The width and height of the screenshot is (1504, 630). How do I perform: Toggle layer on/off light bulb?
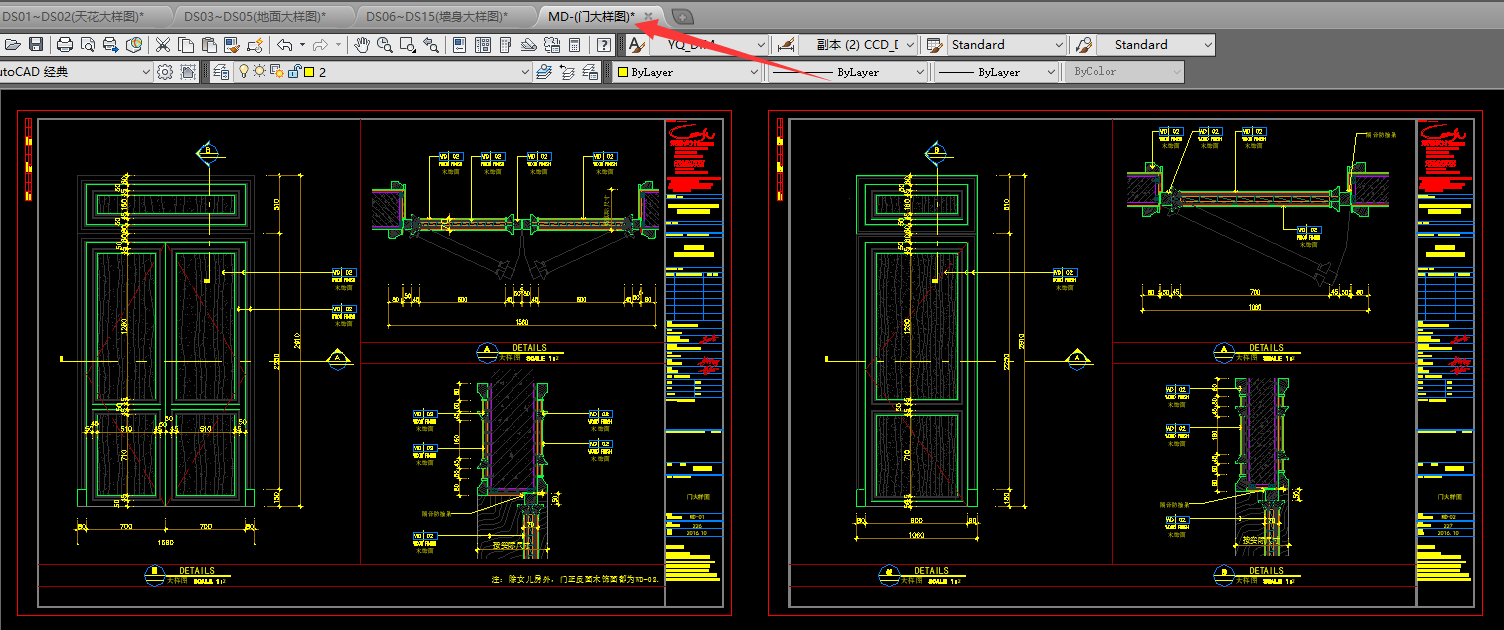coord(244,72)
